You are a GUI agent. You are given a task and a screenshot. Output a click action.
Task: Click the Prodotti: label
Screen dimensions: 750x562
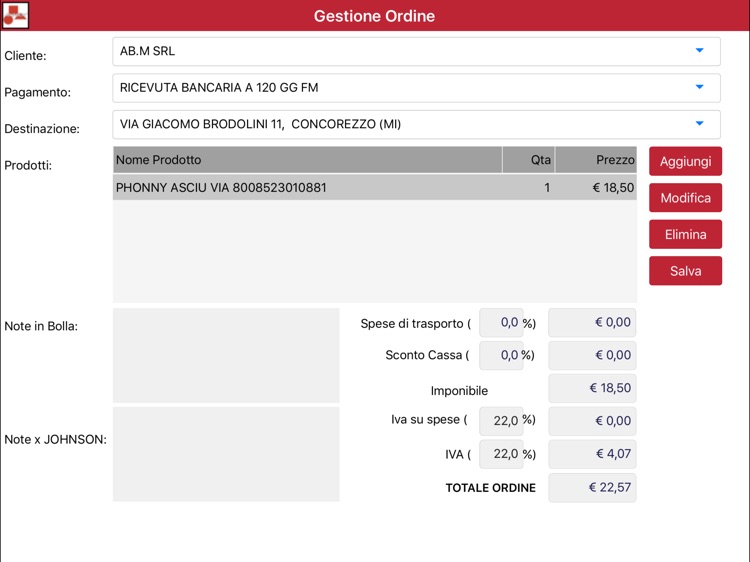click(28, 165)
